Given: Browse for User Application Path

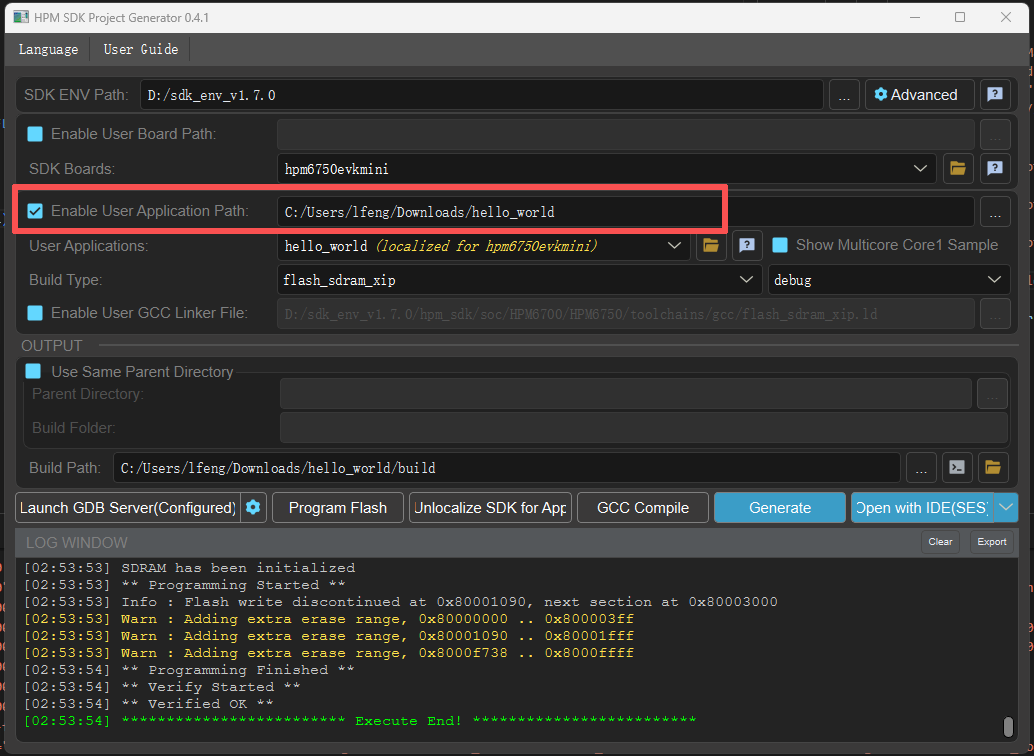Looking at the screenshot, I should (995, 212).
